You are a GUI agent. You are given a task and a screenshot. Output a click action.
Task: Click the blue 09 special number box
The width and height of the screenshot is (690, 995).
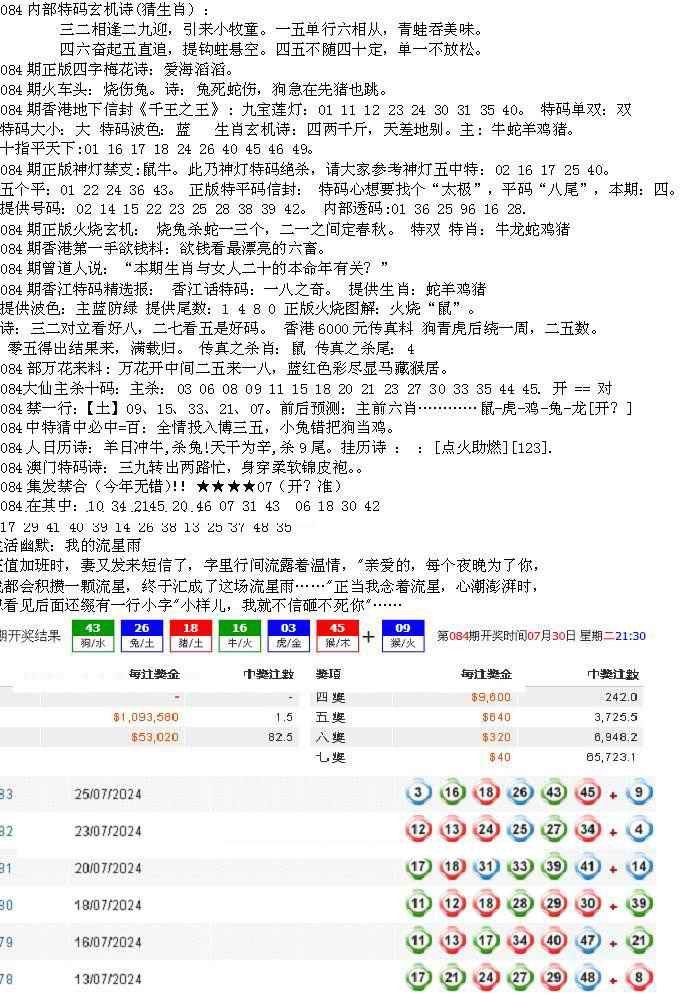point(404,635)
